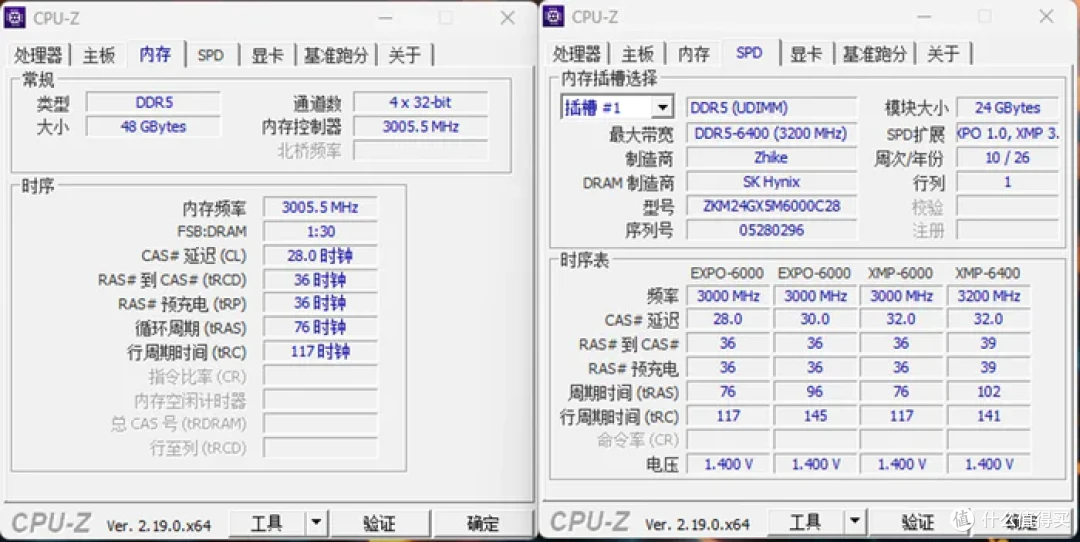Minimize the right CPU-Z window
1080x542 pixels.
[x=924, y=17]
